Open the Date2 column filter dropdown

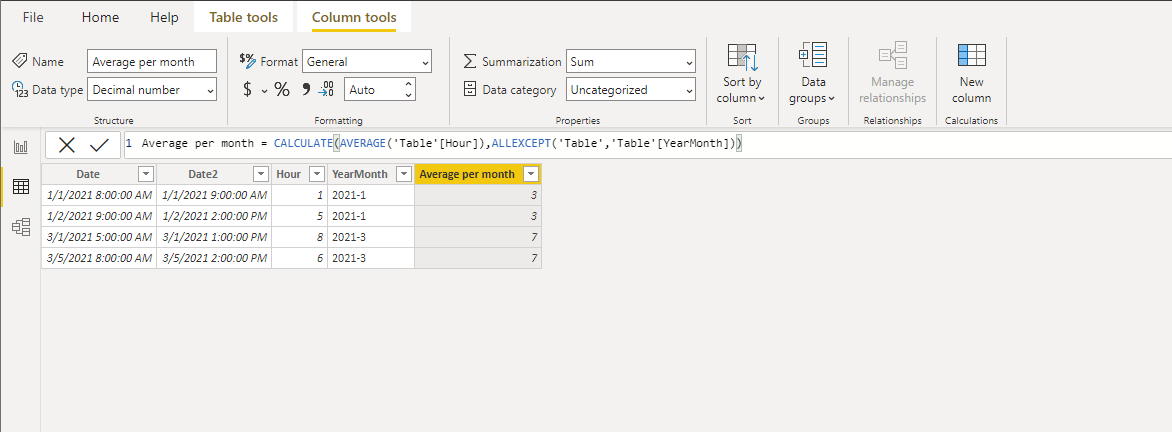tap(261, 174)
